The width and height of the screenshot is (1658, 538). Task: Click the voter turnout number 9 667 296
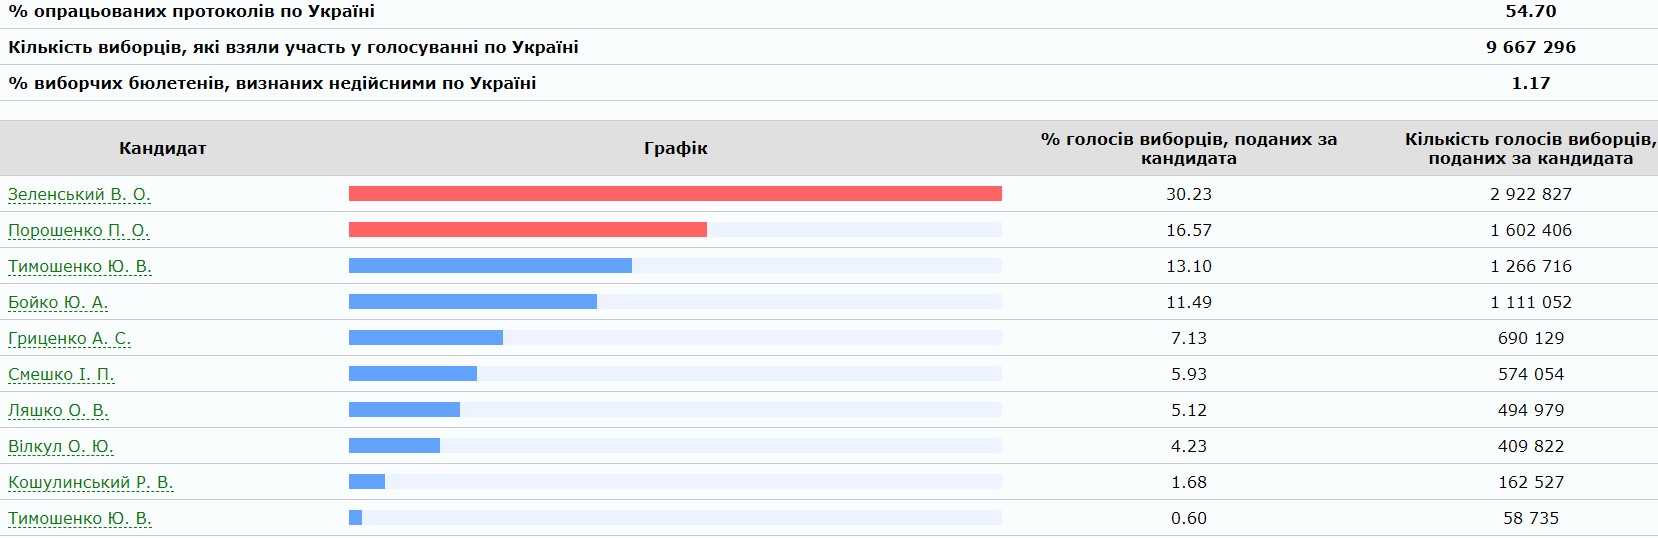[1531, 47]
